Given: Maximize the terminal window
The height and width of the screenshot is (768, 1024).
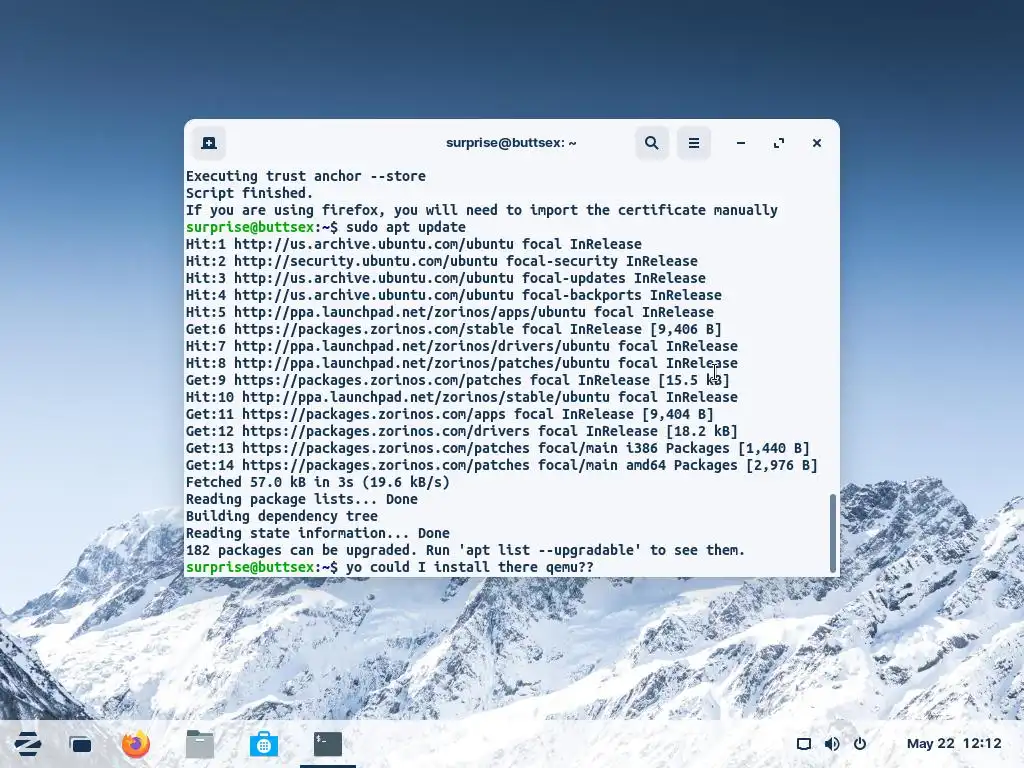Looking at the screenshot, I should (x=778, y=143).
